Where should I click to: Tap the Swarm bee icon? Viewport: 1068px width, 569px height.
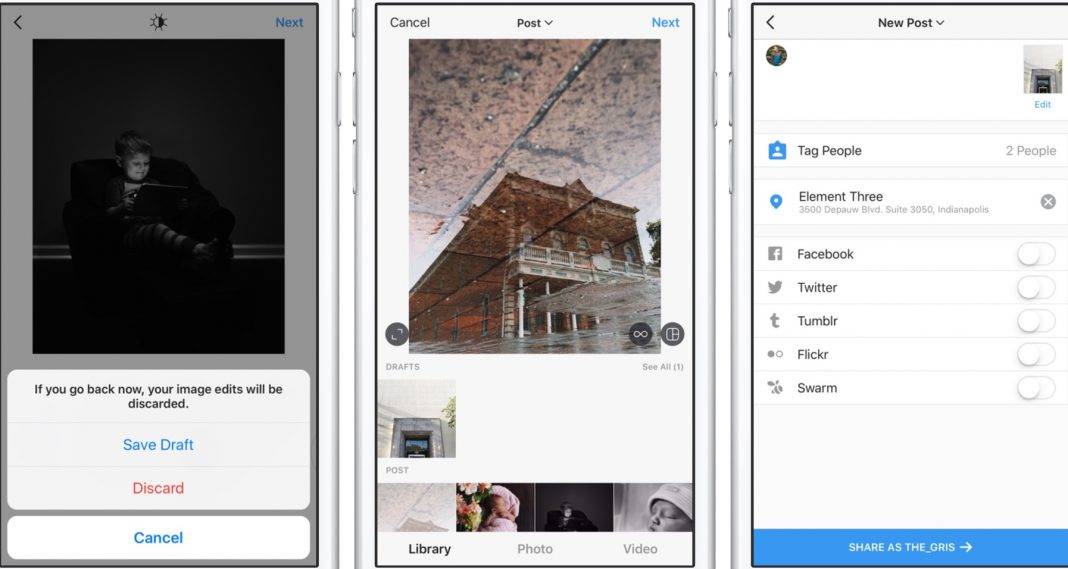point(775,388)
